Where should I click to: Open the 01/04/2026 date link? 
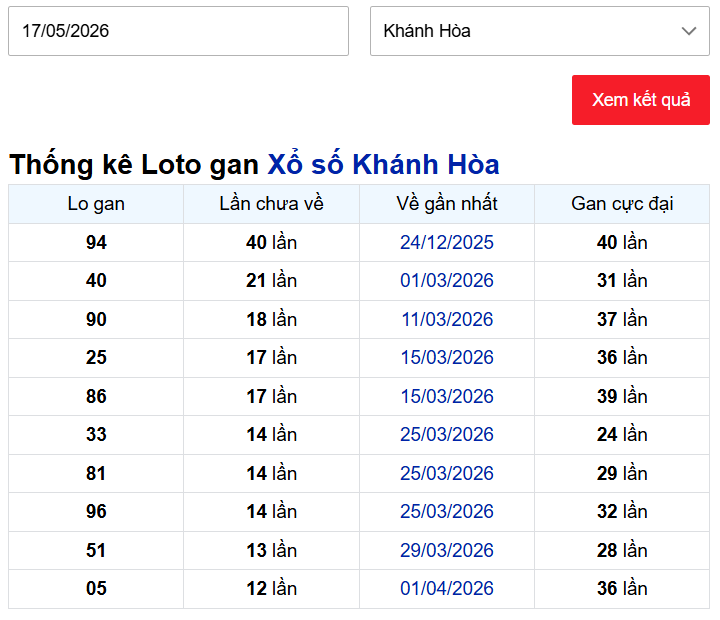[447, 589]
